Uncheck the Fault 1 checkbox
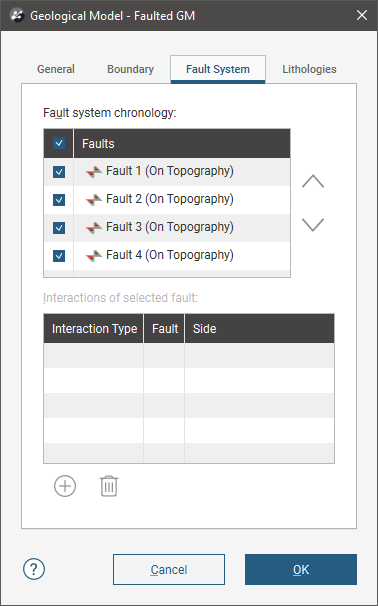The image size is (378, 606). pyautogui.click(x=59, y=172)
